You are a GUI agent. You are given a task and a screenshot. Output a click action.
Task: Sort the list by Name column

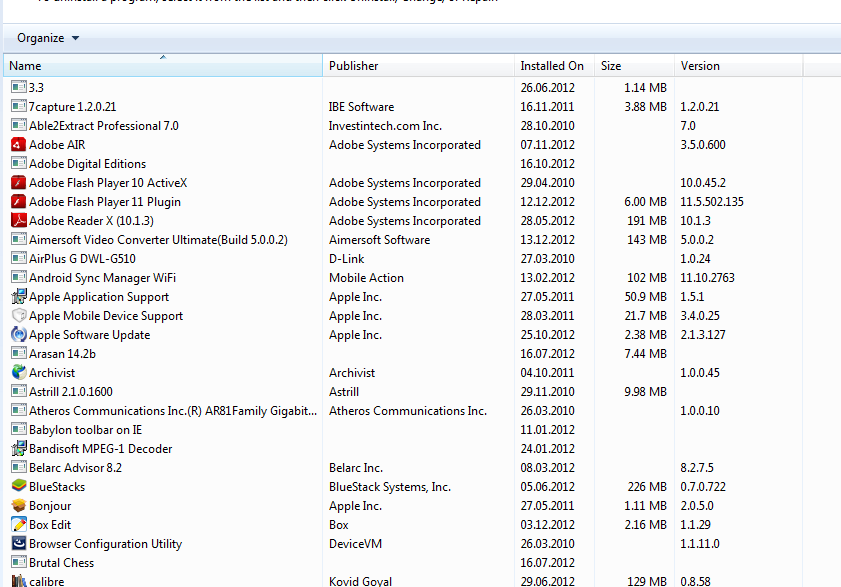163,65
